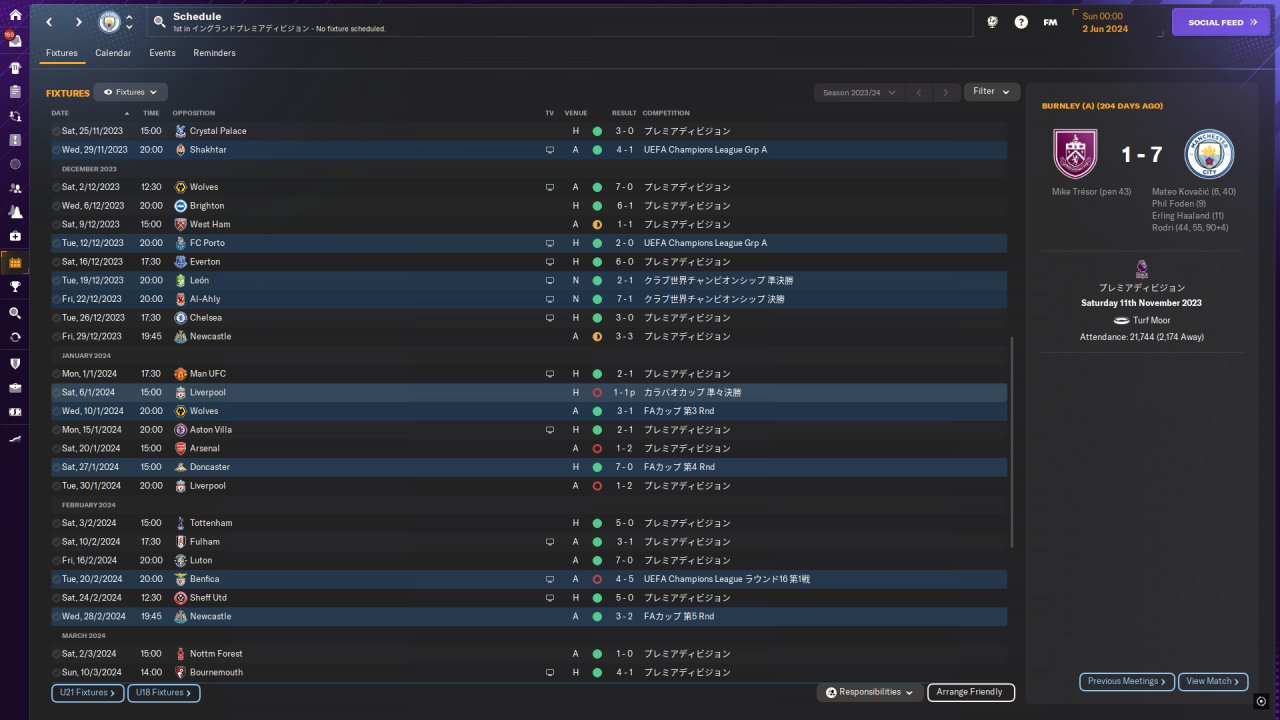Click the TV icon on the Shakhtar row
Screen dimensions: 1280x720
[549, 150]
